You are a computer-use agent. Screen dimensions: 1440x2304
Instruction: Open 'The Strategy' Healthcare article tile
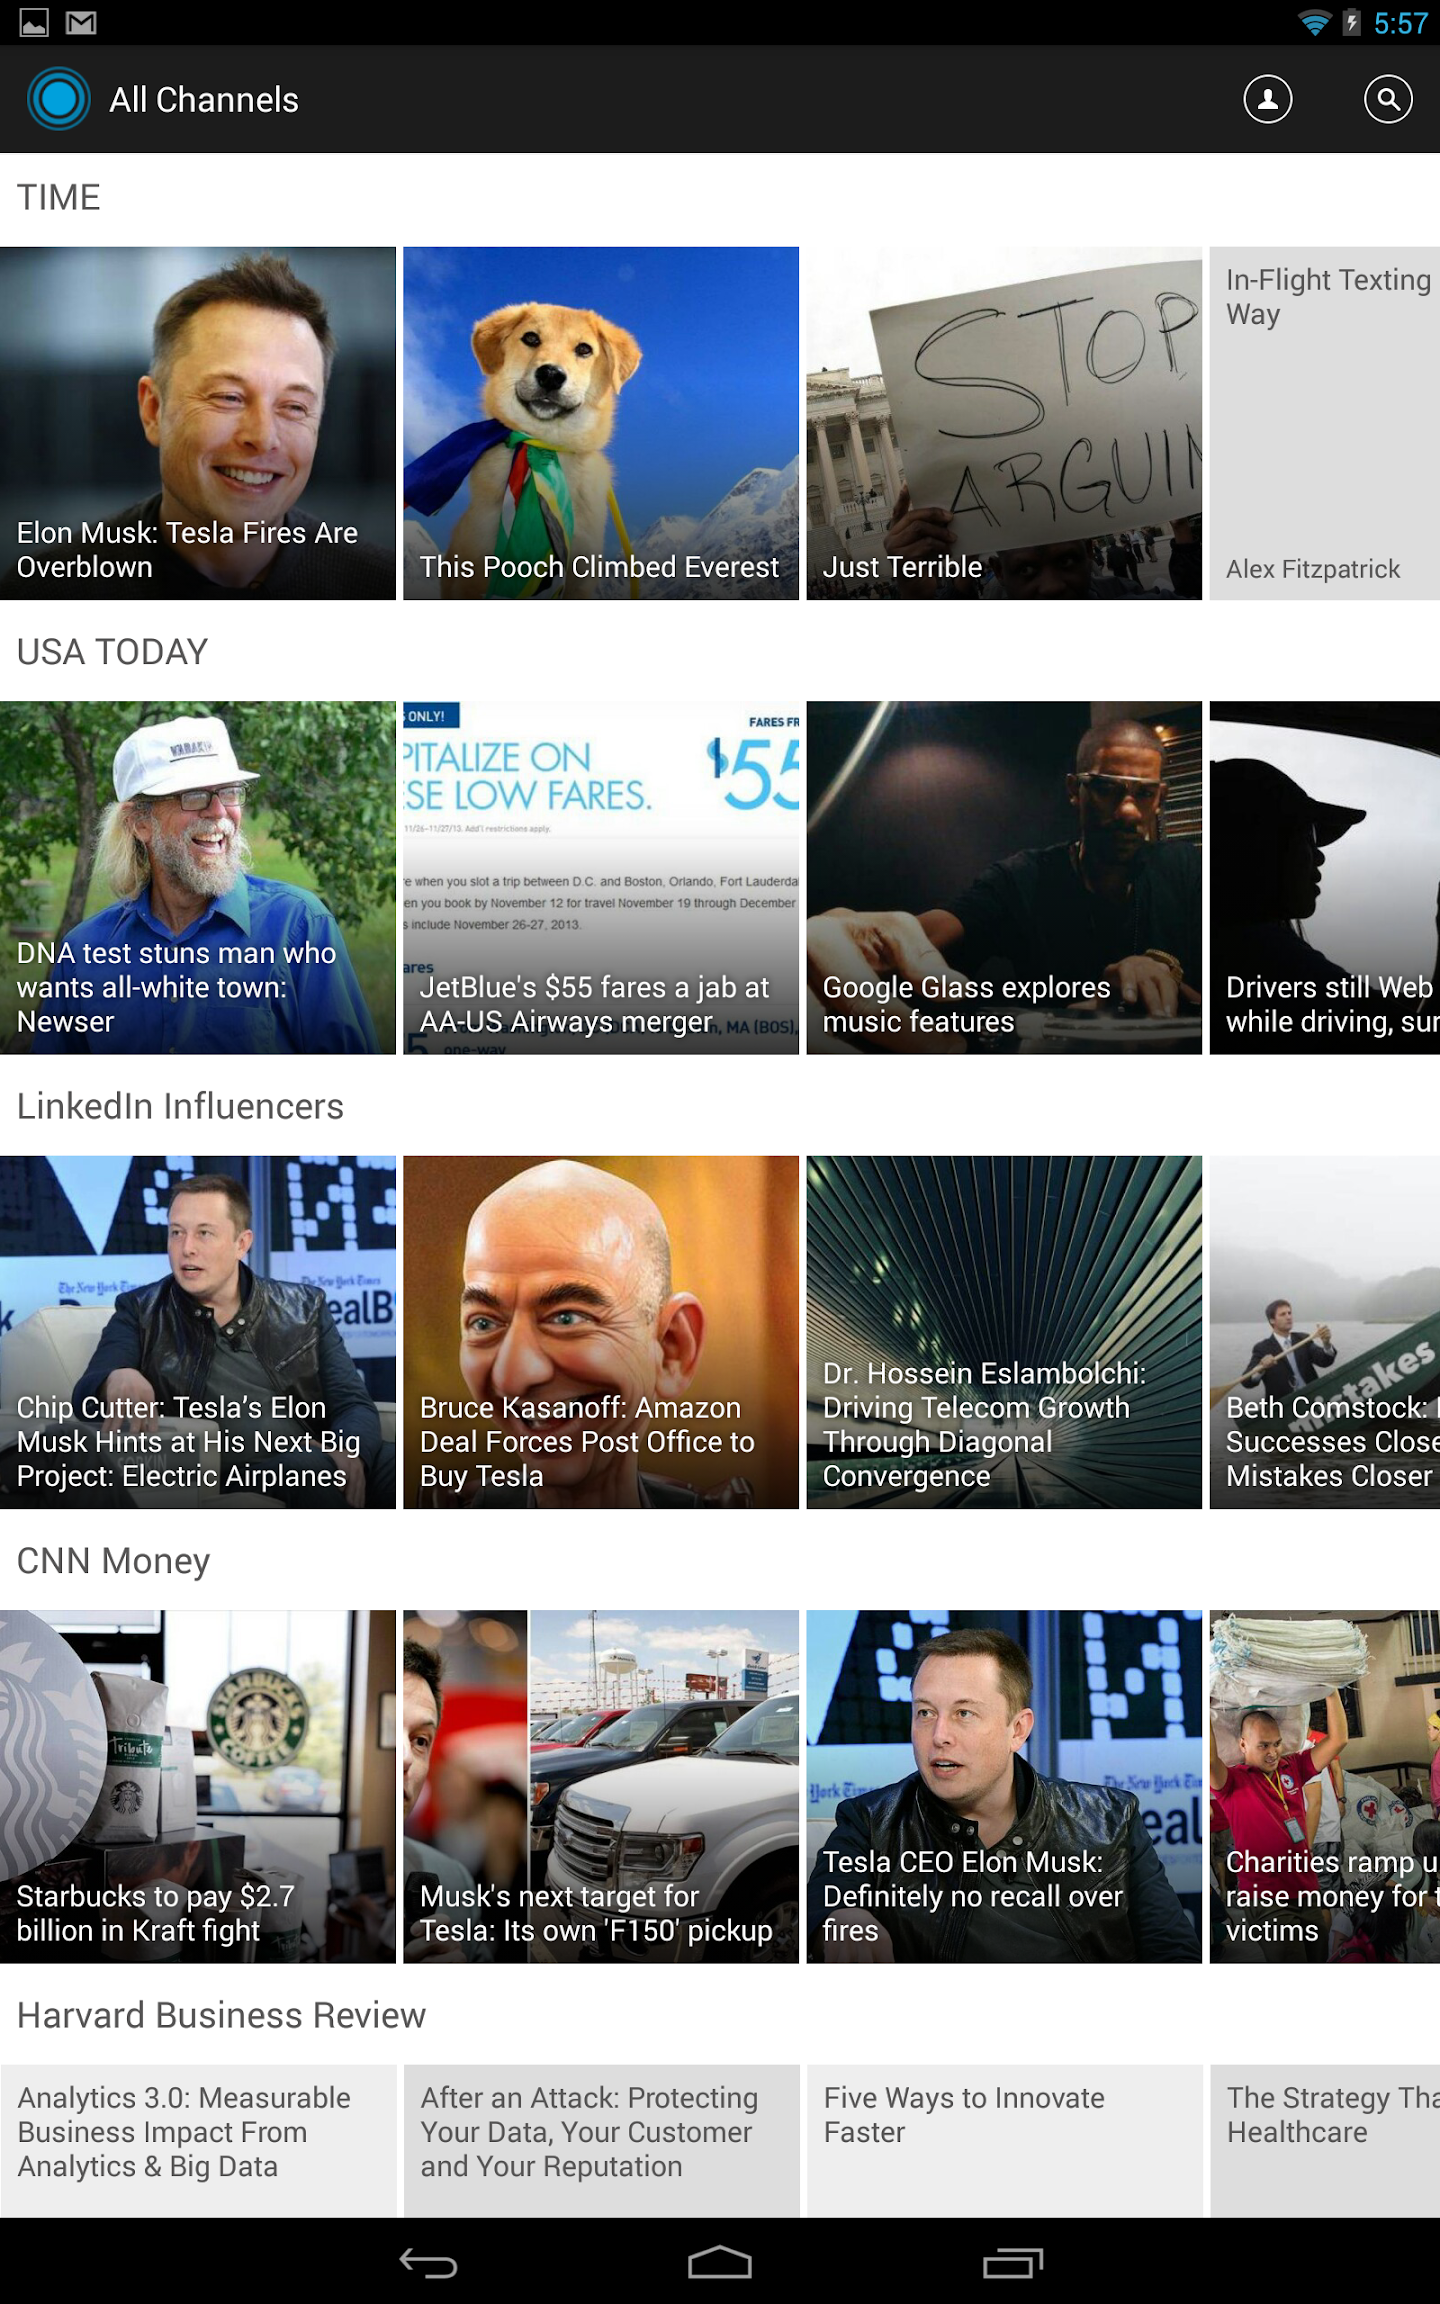[1325, 2141]
